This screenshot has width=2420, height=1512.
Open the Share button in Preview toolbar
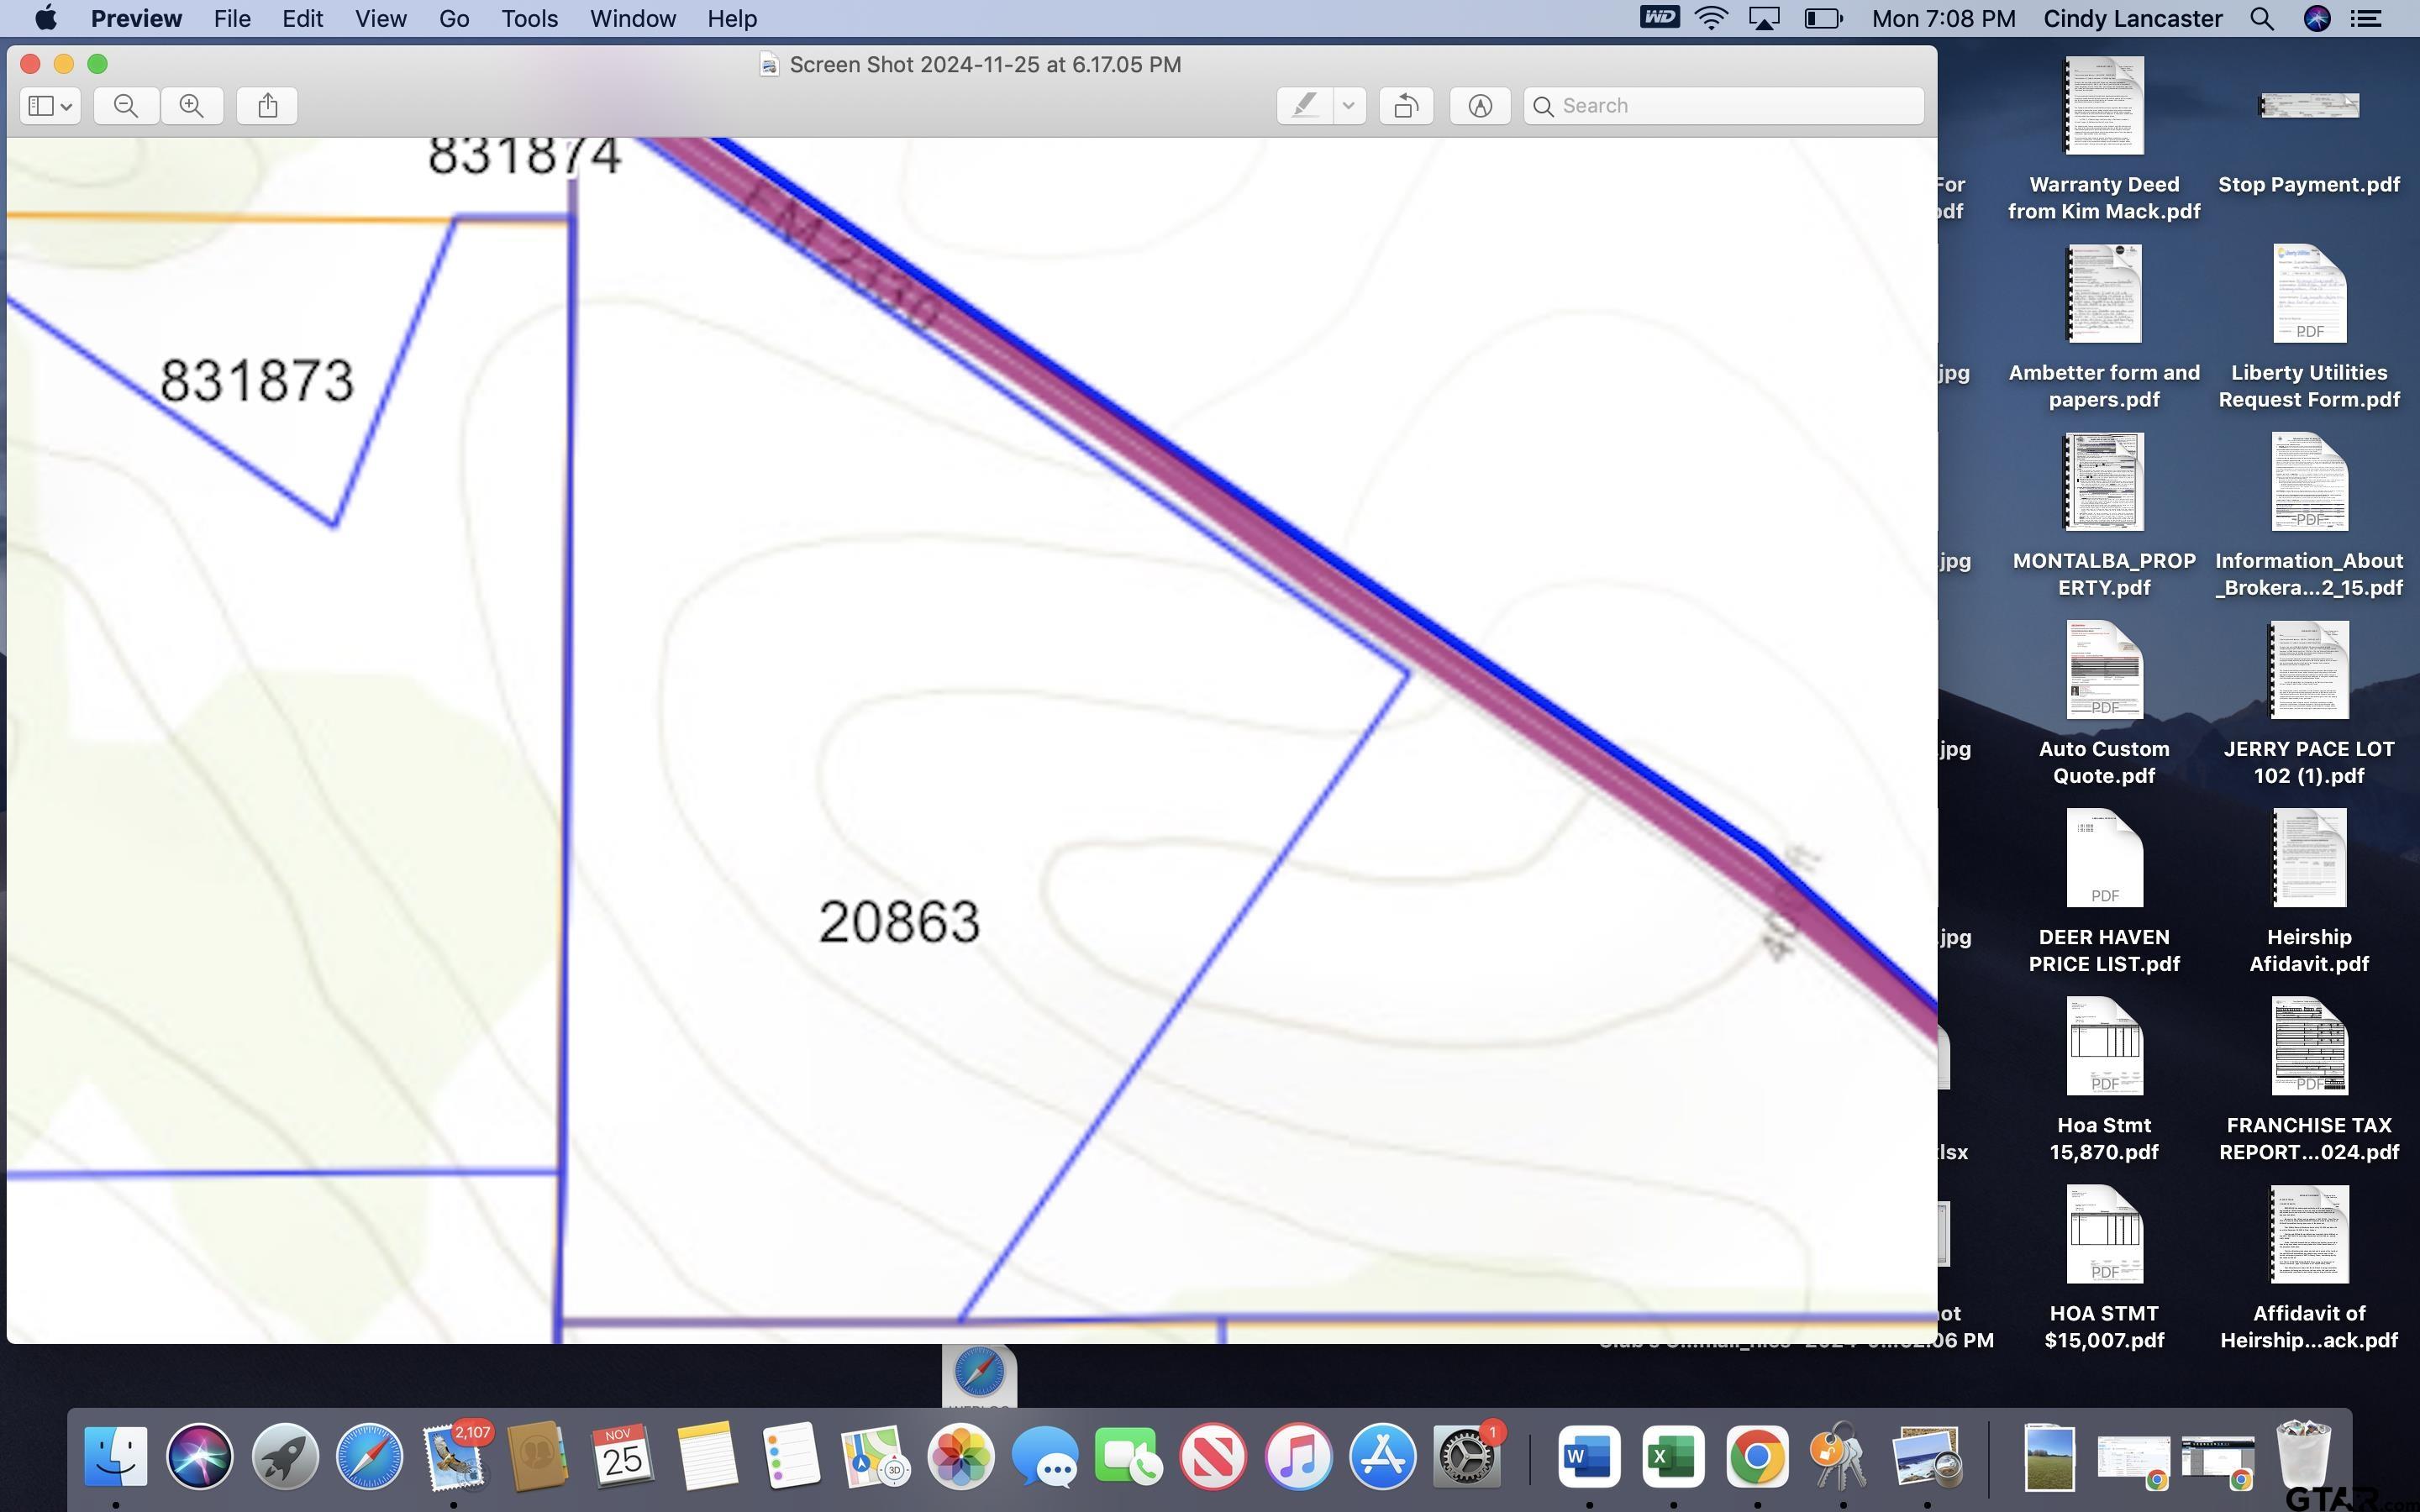(267, 105)
